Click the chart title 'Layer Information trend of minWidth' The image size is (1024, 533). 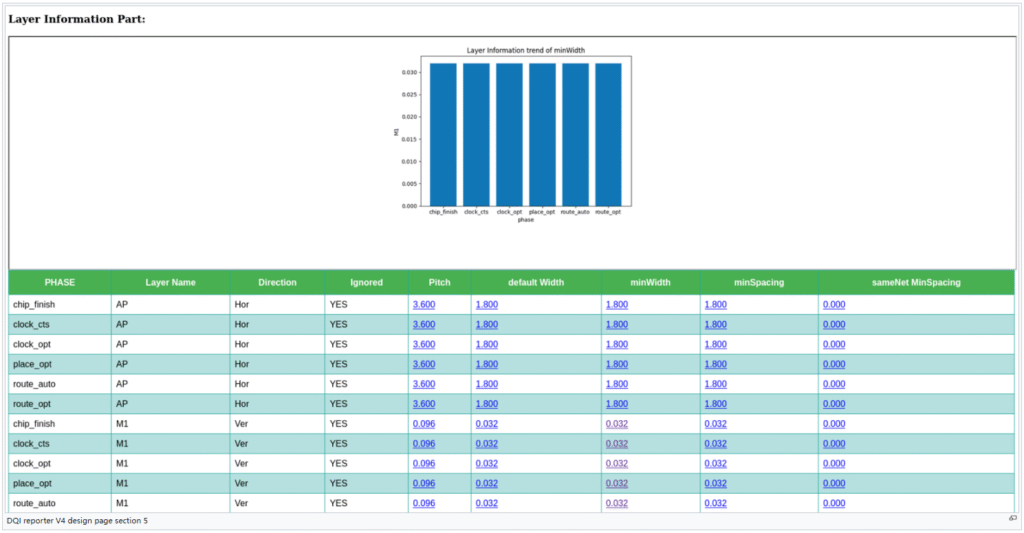pos(525,50)
